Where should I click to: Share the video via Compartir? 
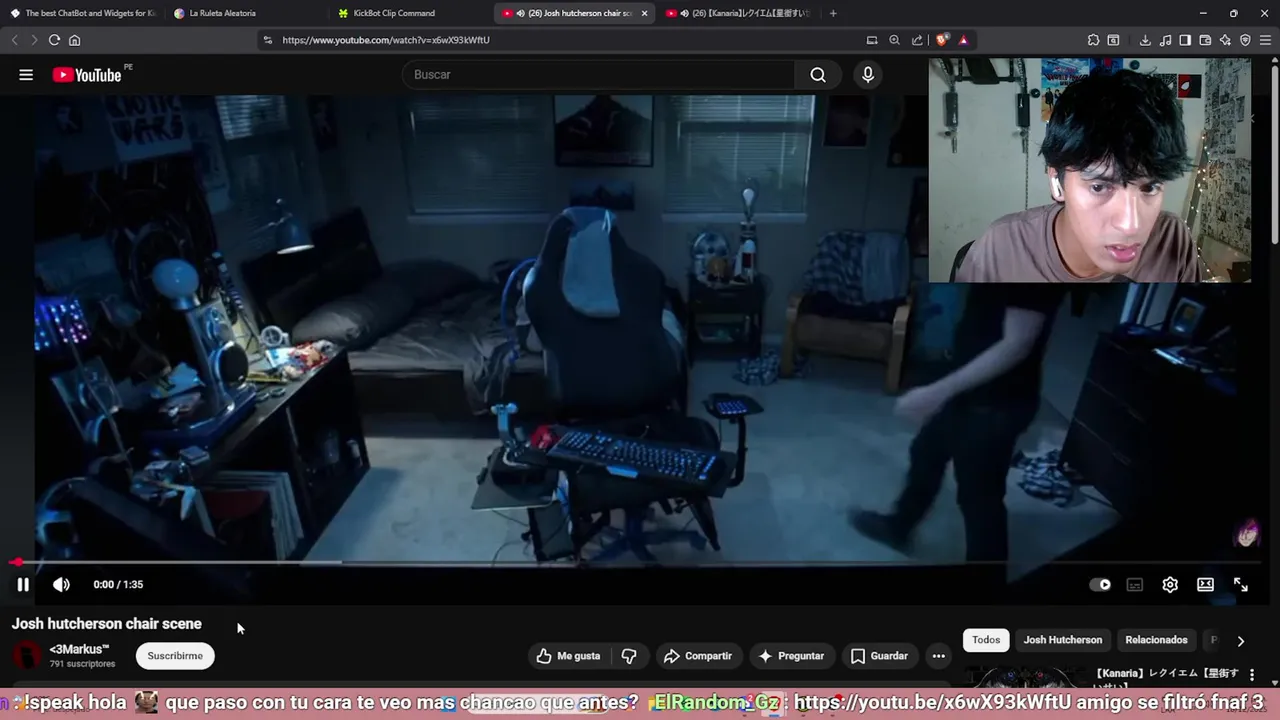click(x=697, y=656)
